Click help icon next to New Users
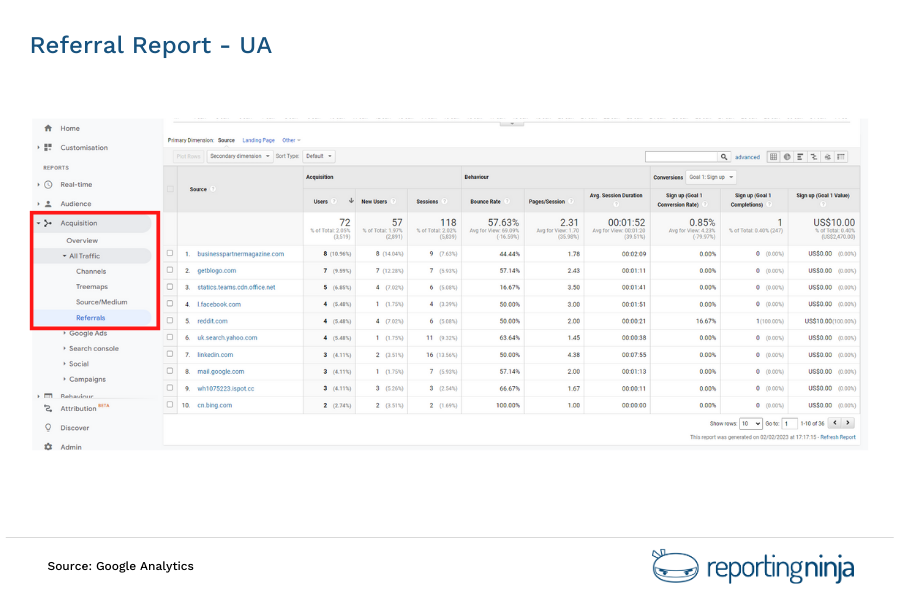 coord(393,202)
